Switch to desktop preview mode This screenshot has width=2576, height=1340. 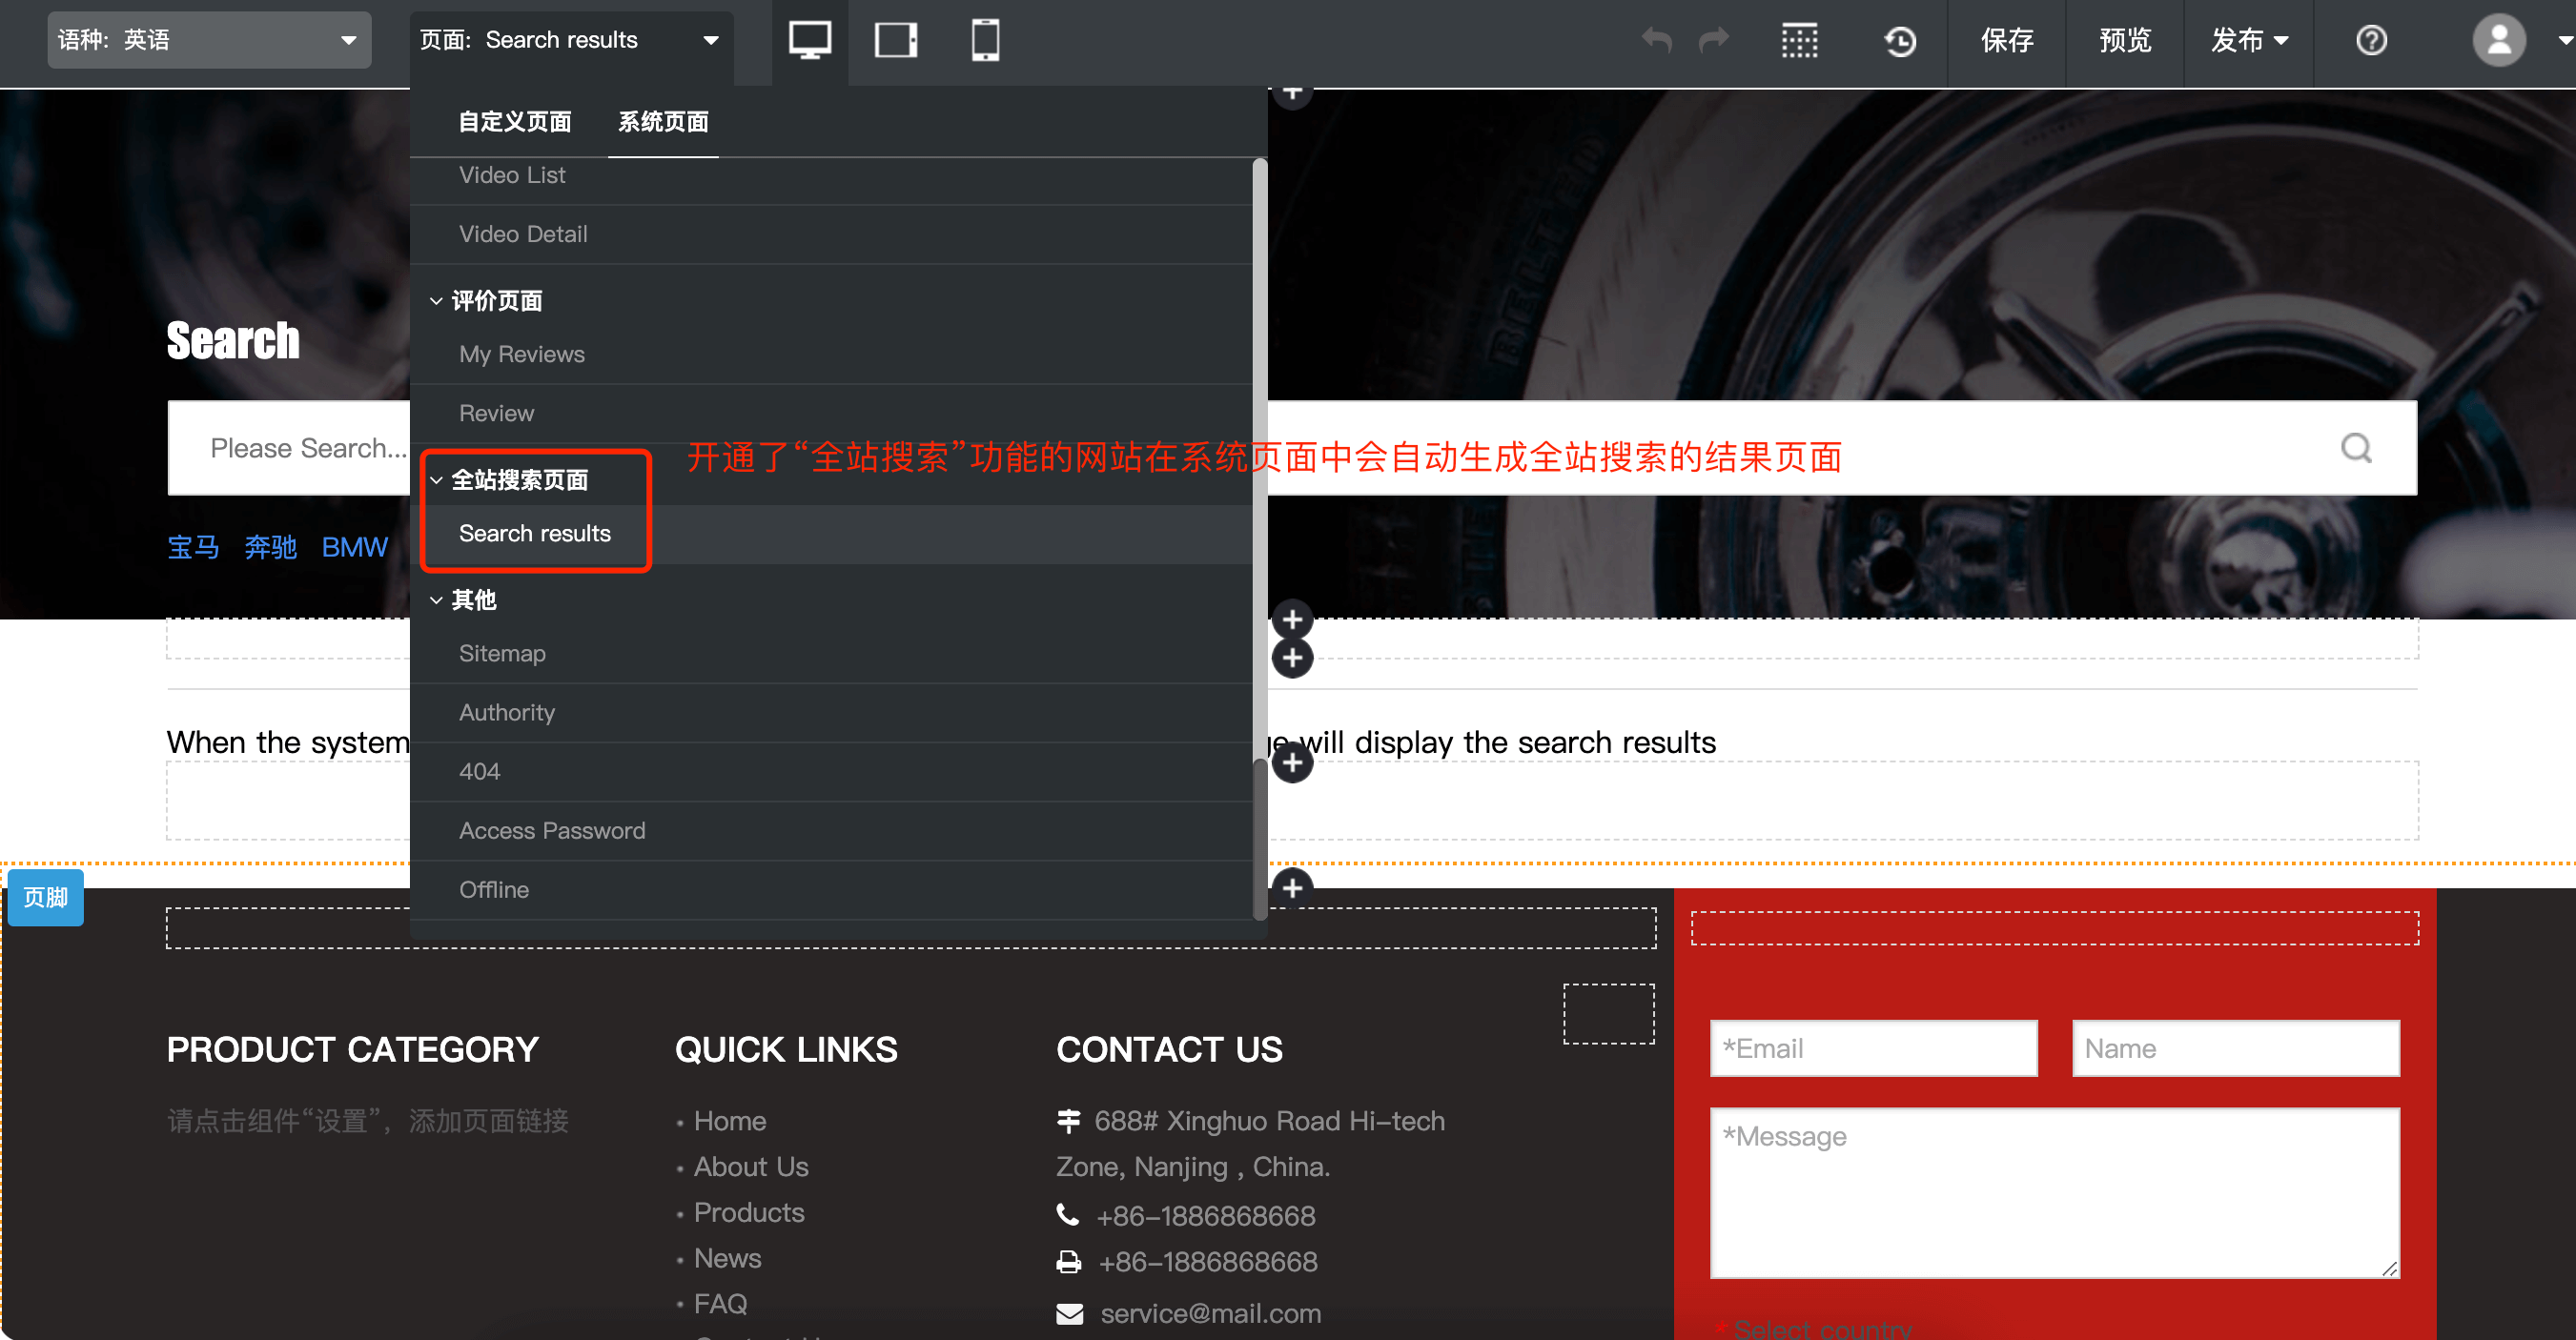pyautogui.click(x=809, y=40)
